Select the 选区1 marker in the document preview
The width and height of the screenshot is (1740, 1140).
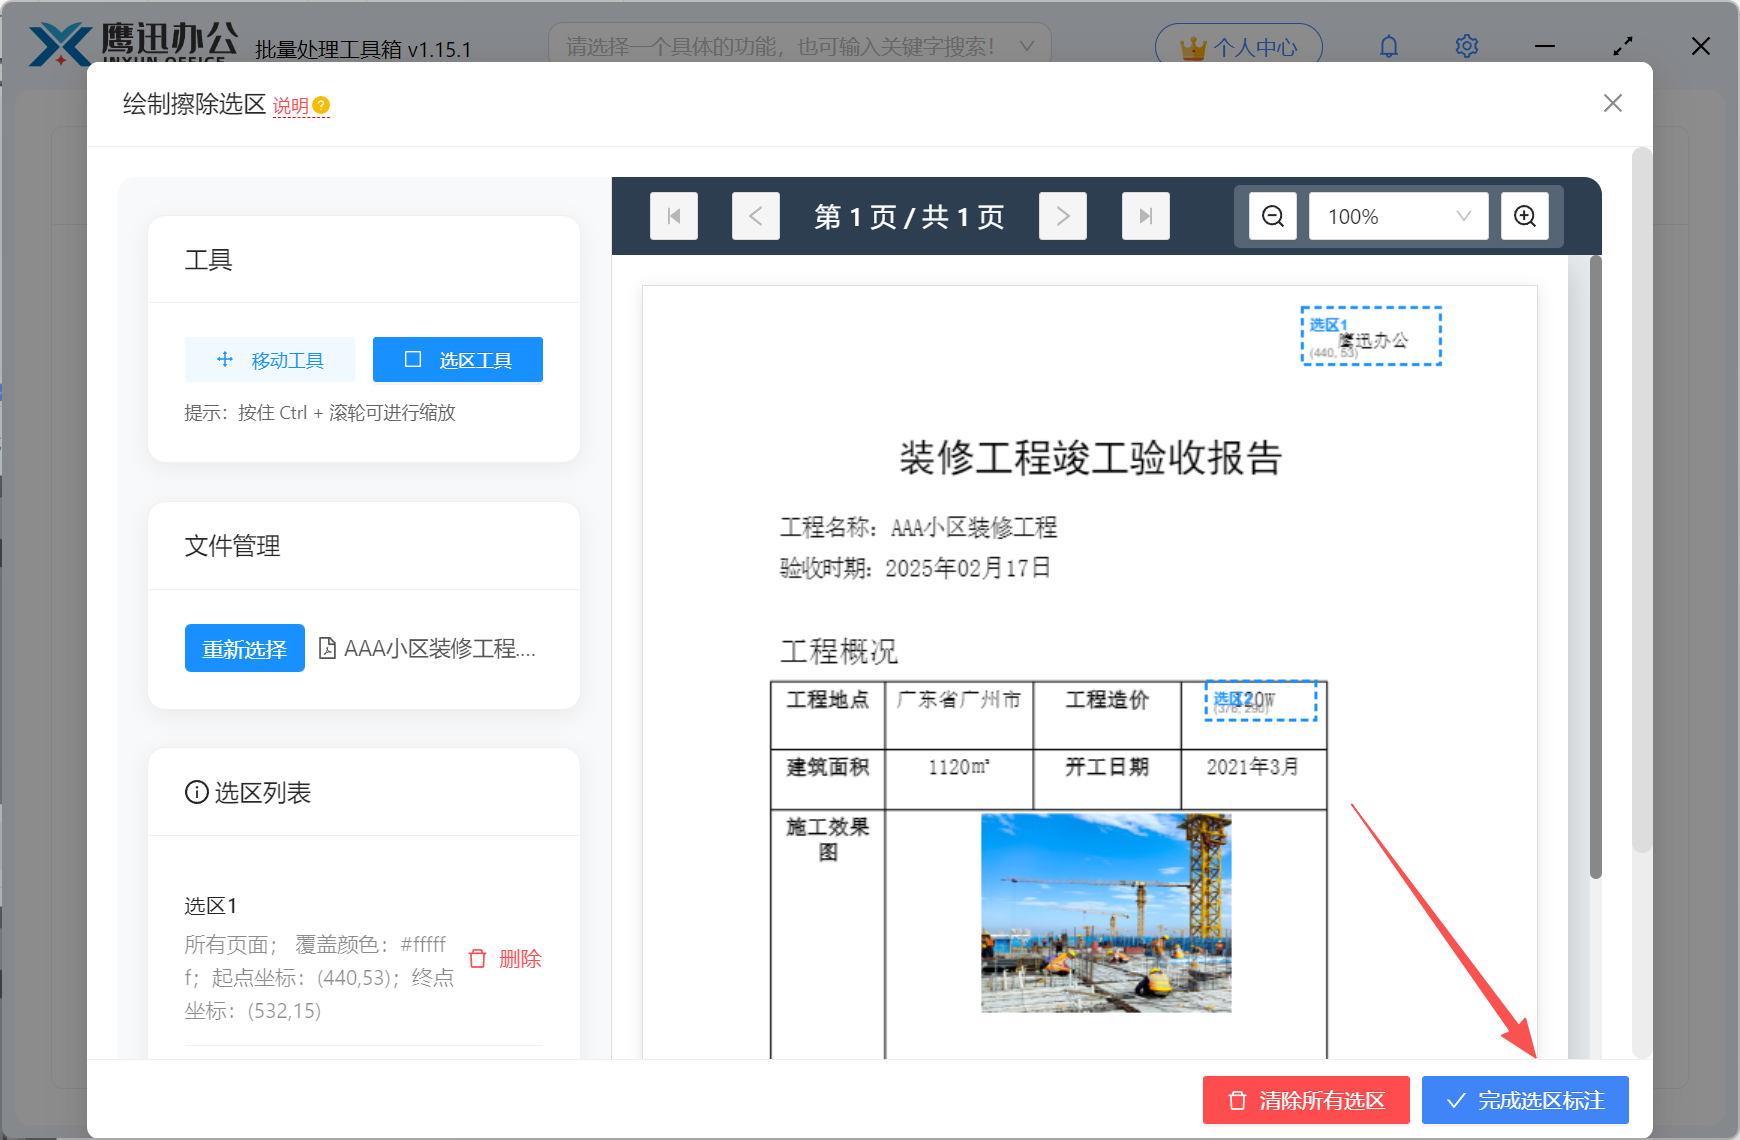click(x=1371, y=336)
